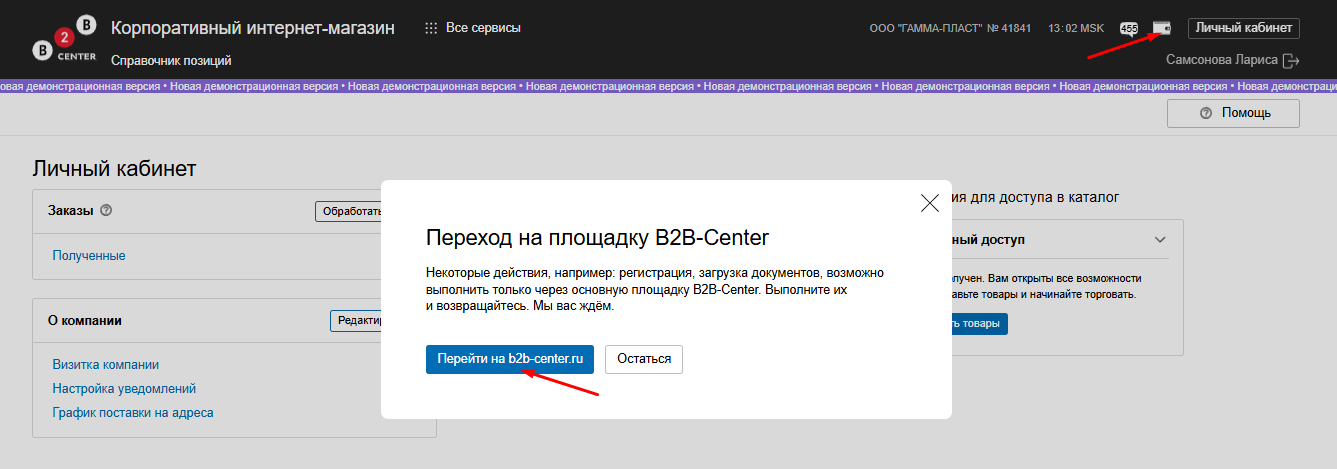Screen dimensions: 1337x469
Task: Click the wallet icon in header
Action: [1161, 28]
